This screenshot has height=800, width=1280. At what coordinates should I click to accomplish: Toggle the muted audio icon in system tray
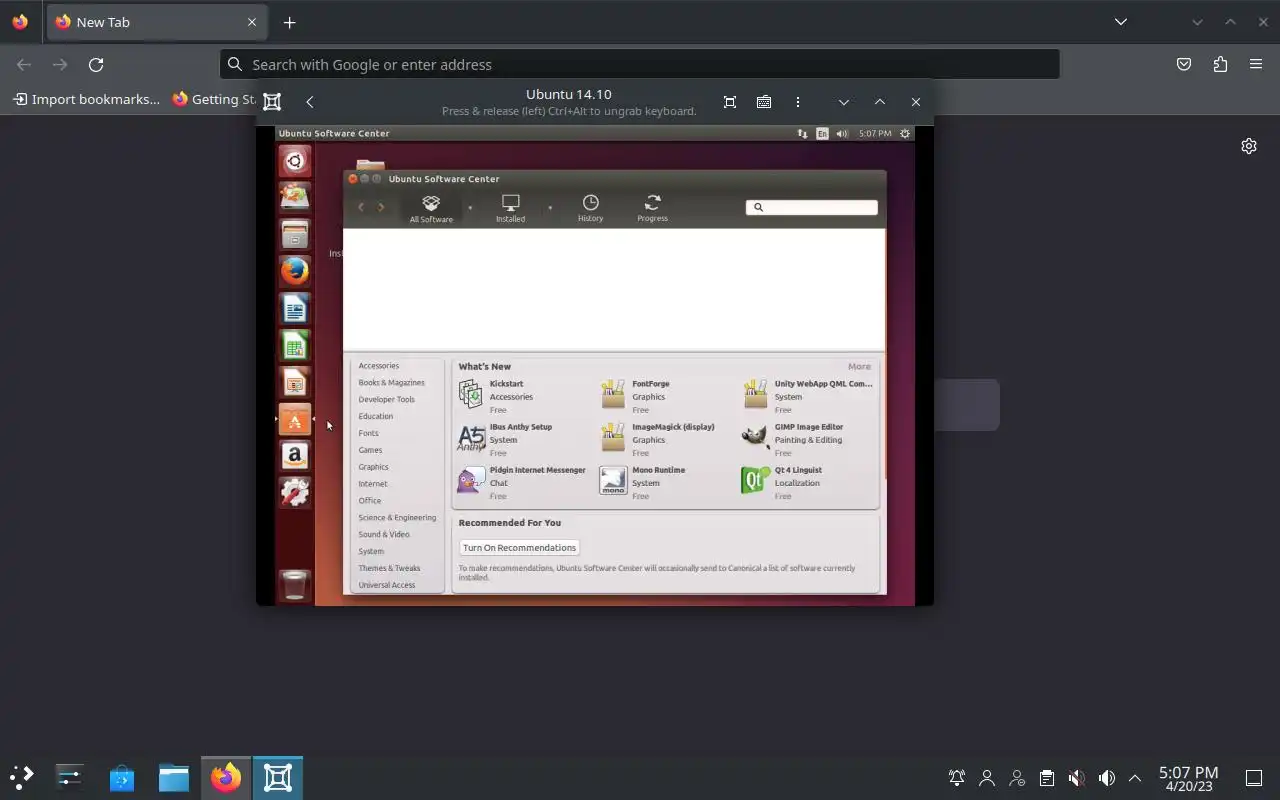1076,778
